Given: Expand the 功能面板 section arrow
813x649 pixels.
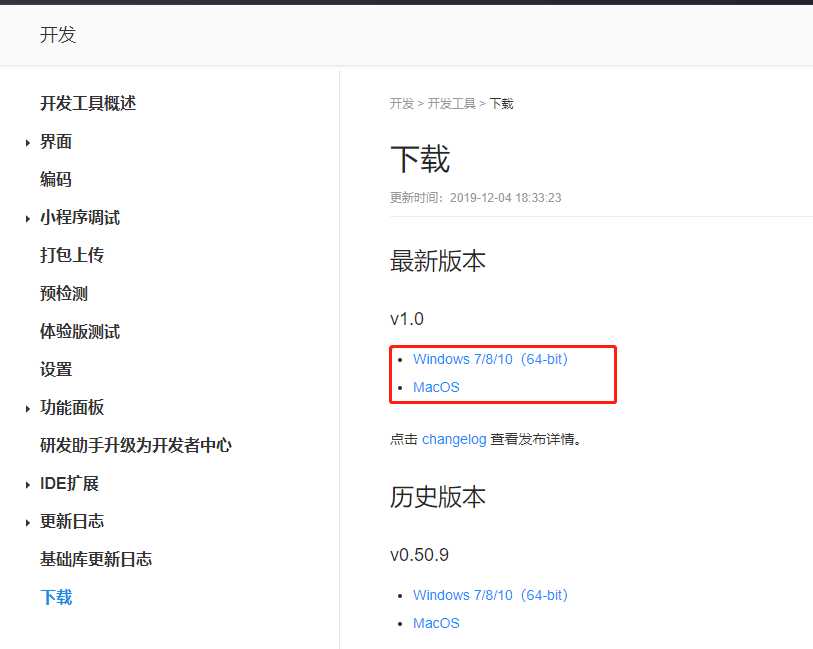Looking at the screenshot, I should click(28, 409).
